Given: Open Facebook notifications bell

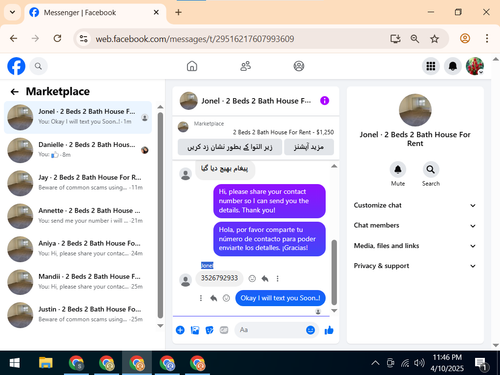Looking at the screenshot, I should 453,66.
